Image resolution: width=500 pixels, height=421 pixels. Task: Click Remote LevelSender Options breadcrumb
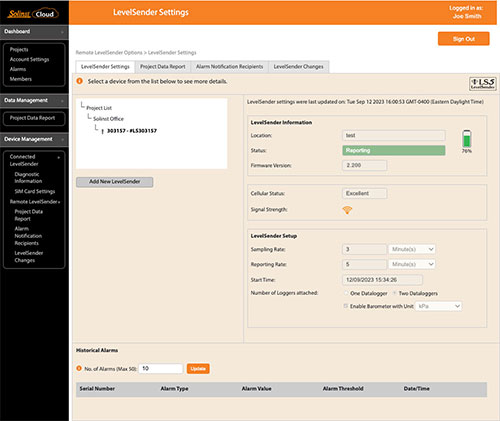pyautogui.click(x=109, y=53)
